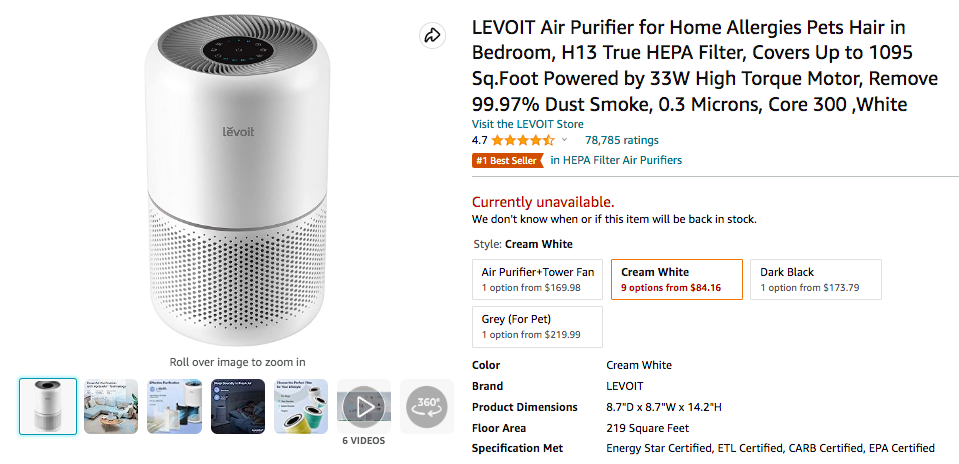The width and height of the screenshot is (959, 464).
Task: Open the 360° view thumbnail
Action: tap(427, 406)
